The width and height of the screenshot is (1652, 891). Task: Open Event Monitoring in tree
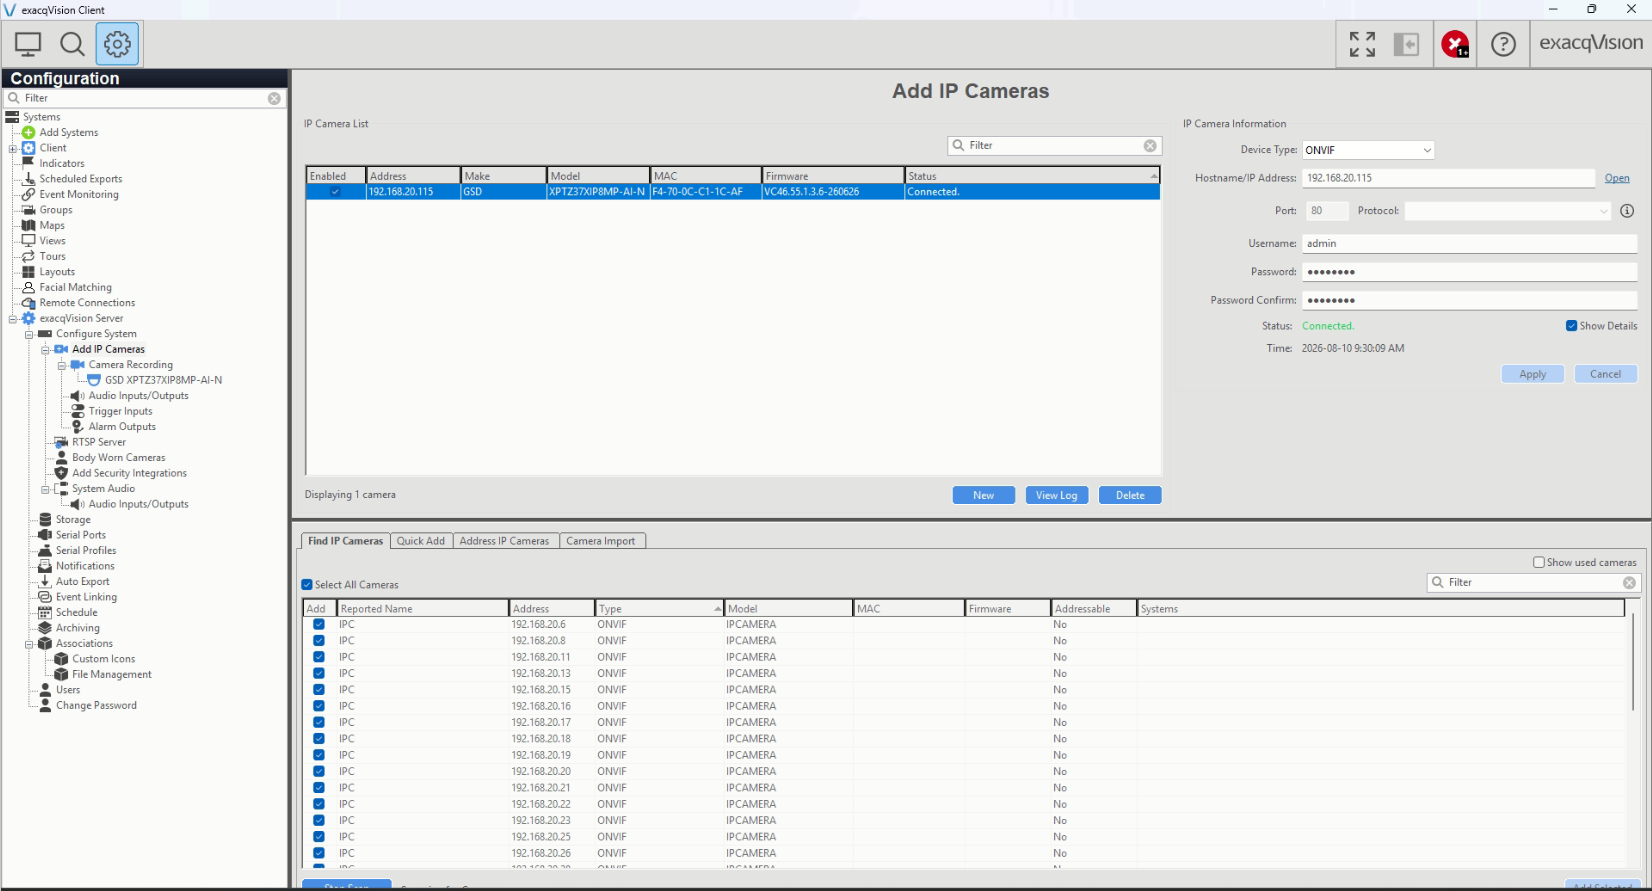coord(78,194)
